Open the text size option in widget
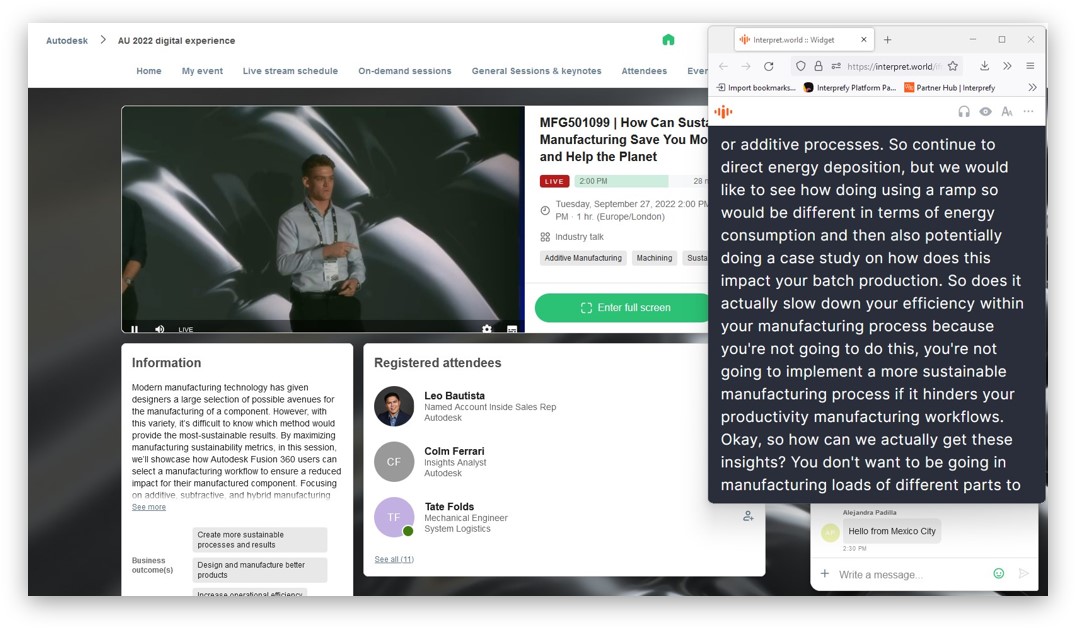Viewport: 1076px width, 630px height. [x=1007, y=112]
